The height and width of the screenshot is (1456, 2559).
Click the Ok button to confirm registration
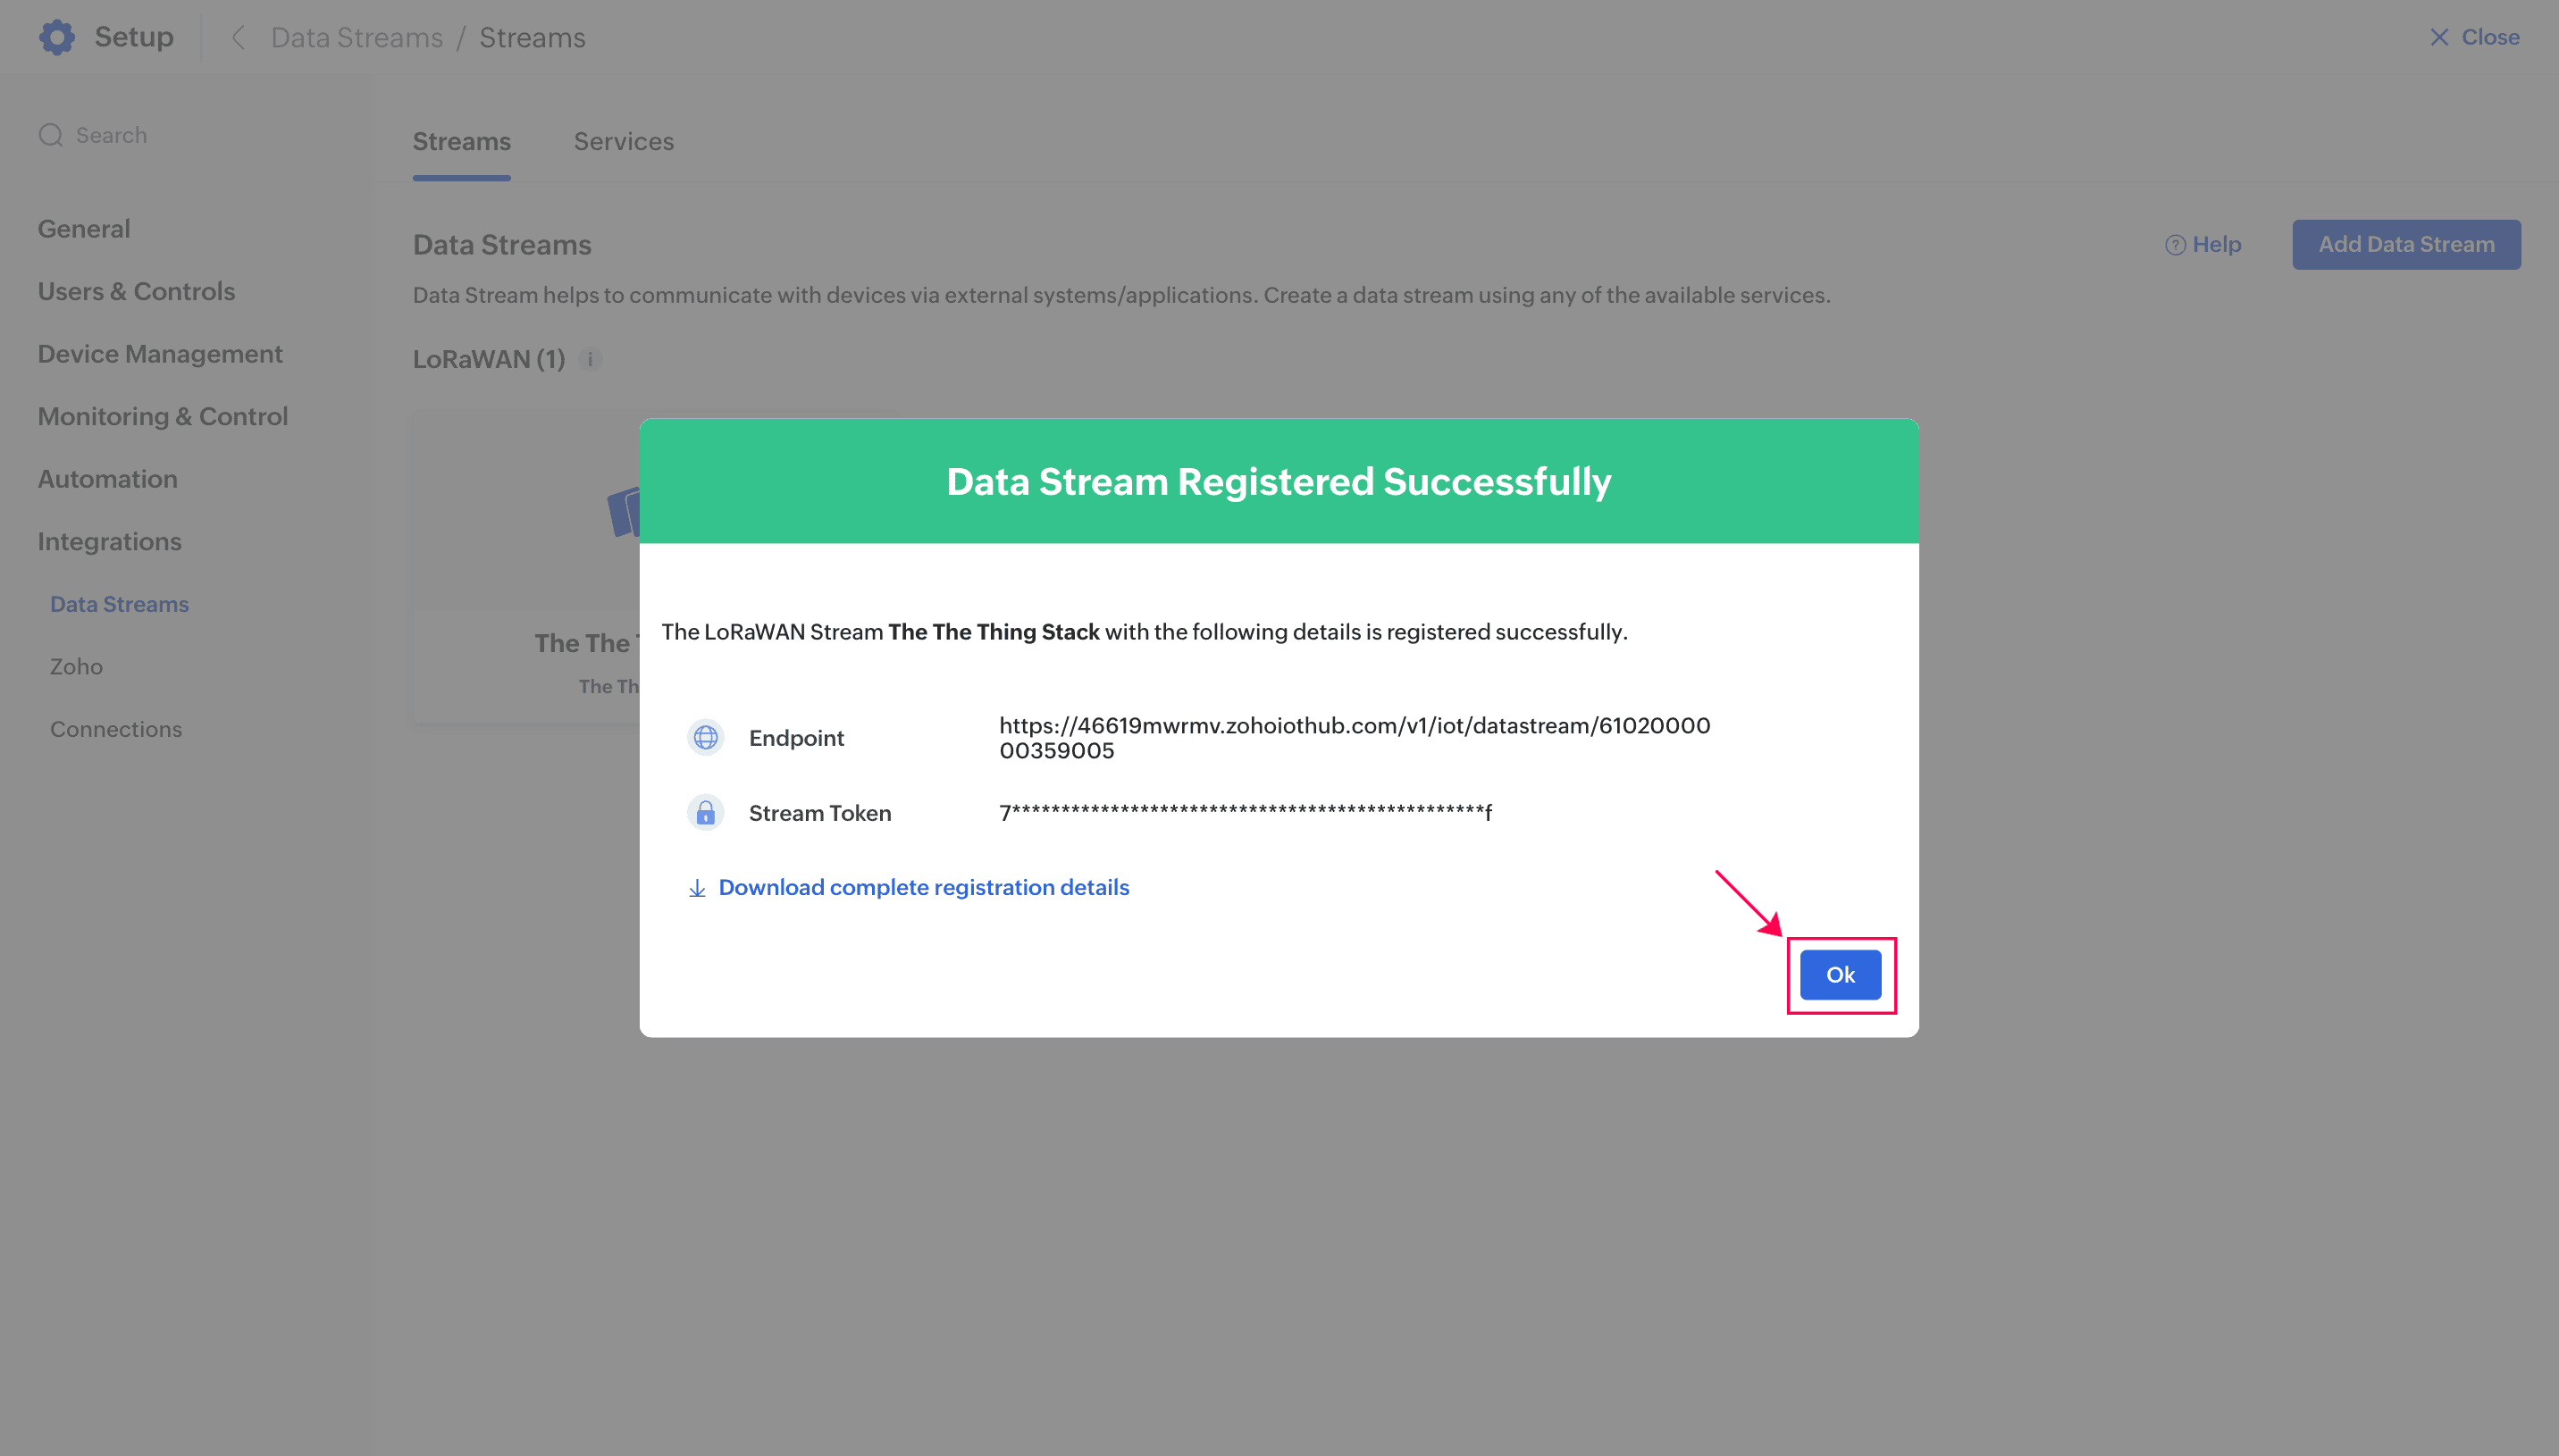1840,974
